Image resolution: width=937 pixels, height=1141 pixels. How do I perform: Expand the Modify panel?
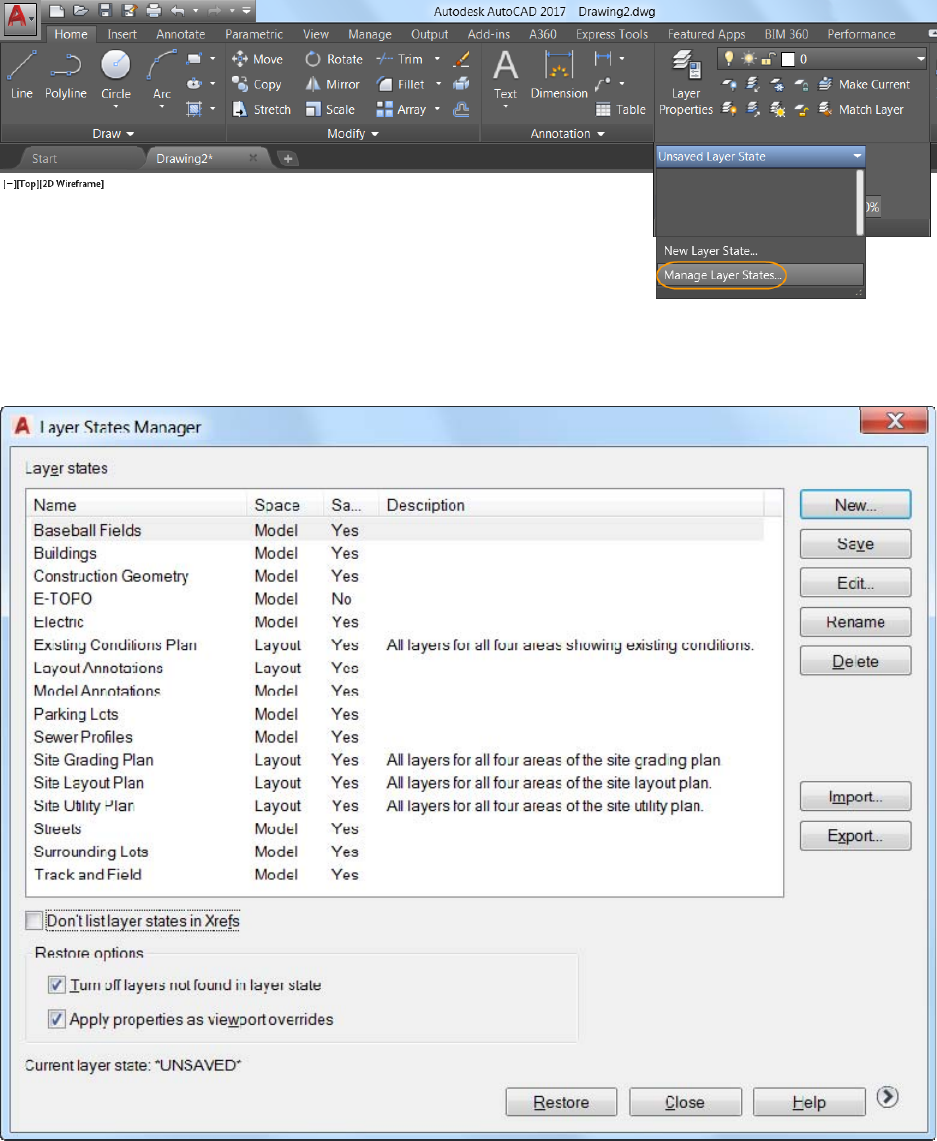pyautogui.click(x=353, y=133)
